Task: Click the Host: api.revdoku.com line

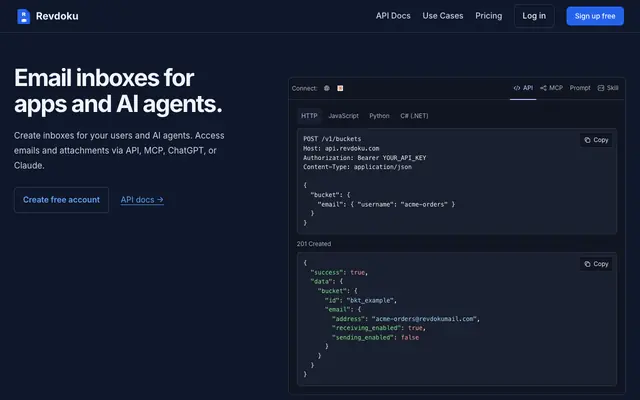Action: coord(341,149)
